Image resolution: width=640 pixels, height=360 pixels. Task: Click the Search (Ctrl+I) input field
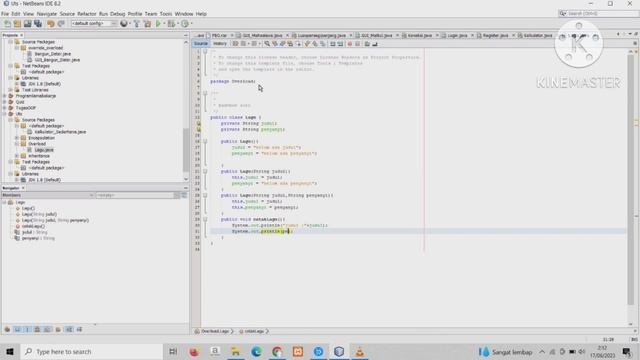[598, 13]
